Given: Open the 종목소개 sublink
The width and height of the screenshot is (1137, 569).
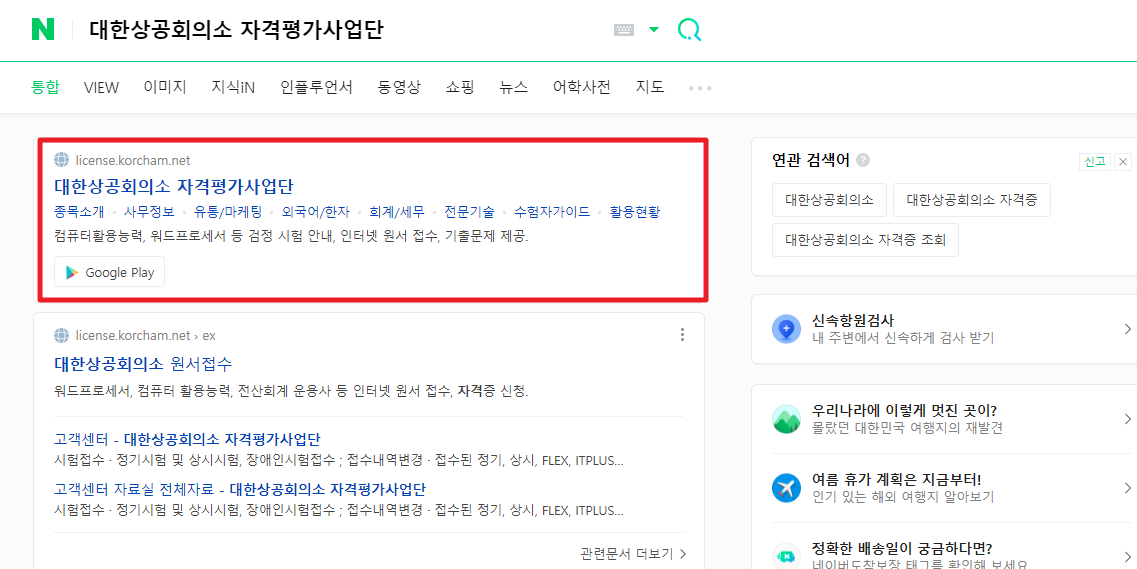Looking at the screenshot, I should coord(79,212).
